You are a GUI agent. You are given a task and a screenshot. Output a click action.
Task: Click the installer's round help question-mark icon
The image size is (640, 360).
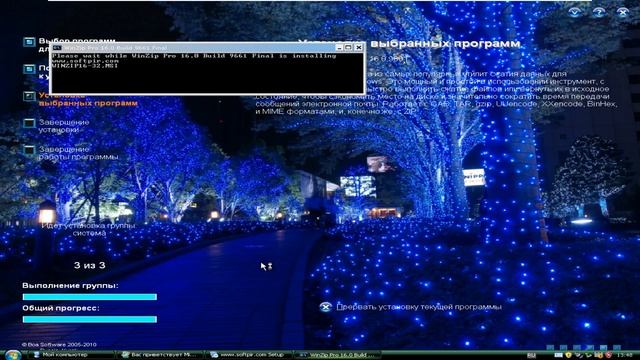pos(598,12)
